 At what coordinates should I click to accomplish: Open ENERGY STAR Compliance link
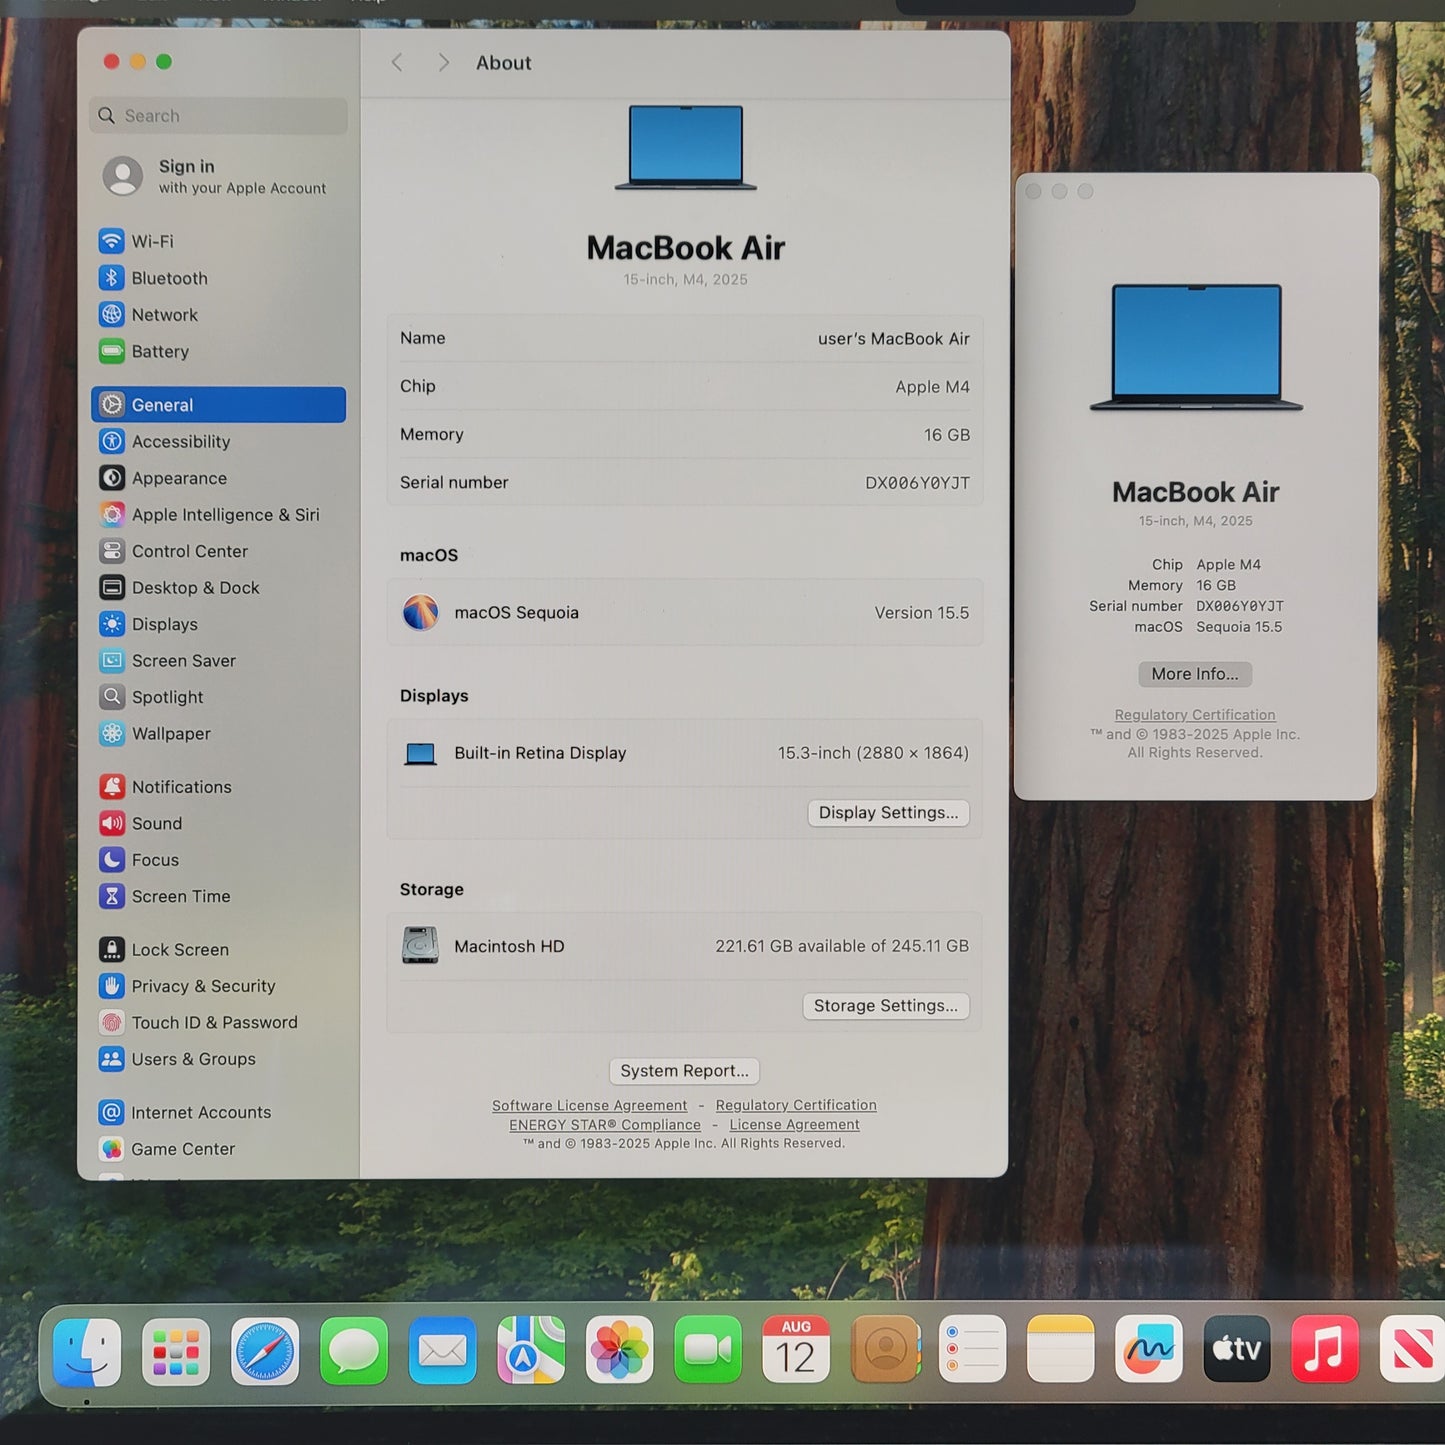605,1125
